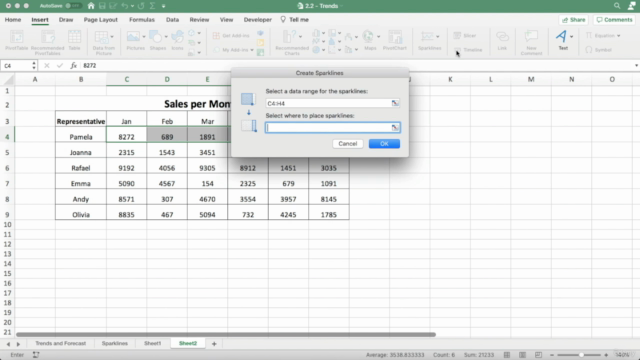This screenshot has width=640, height=360.
Task: Click the Text ribbon icon
Action: click(x=561, y=40)
